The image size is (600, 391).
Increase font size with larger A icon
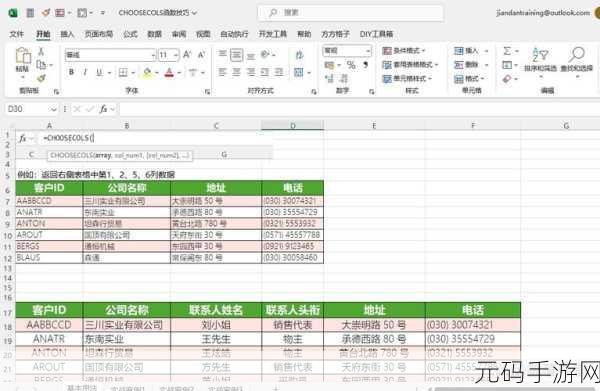point(187,55)
